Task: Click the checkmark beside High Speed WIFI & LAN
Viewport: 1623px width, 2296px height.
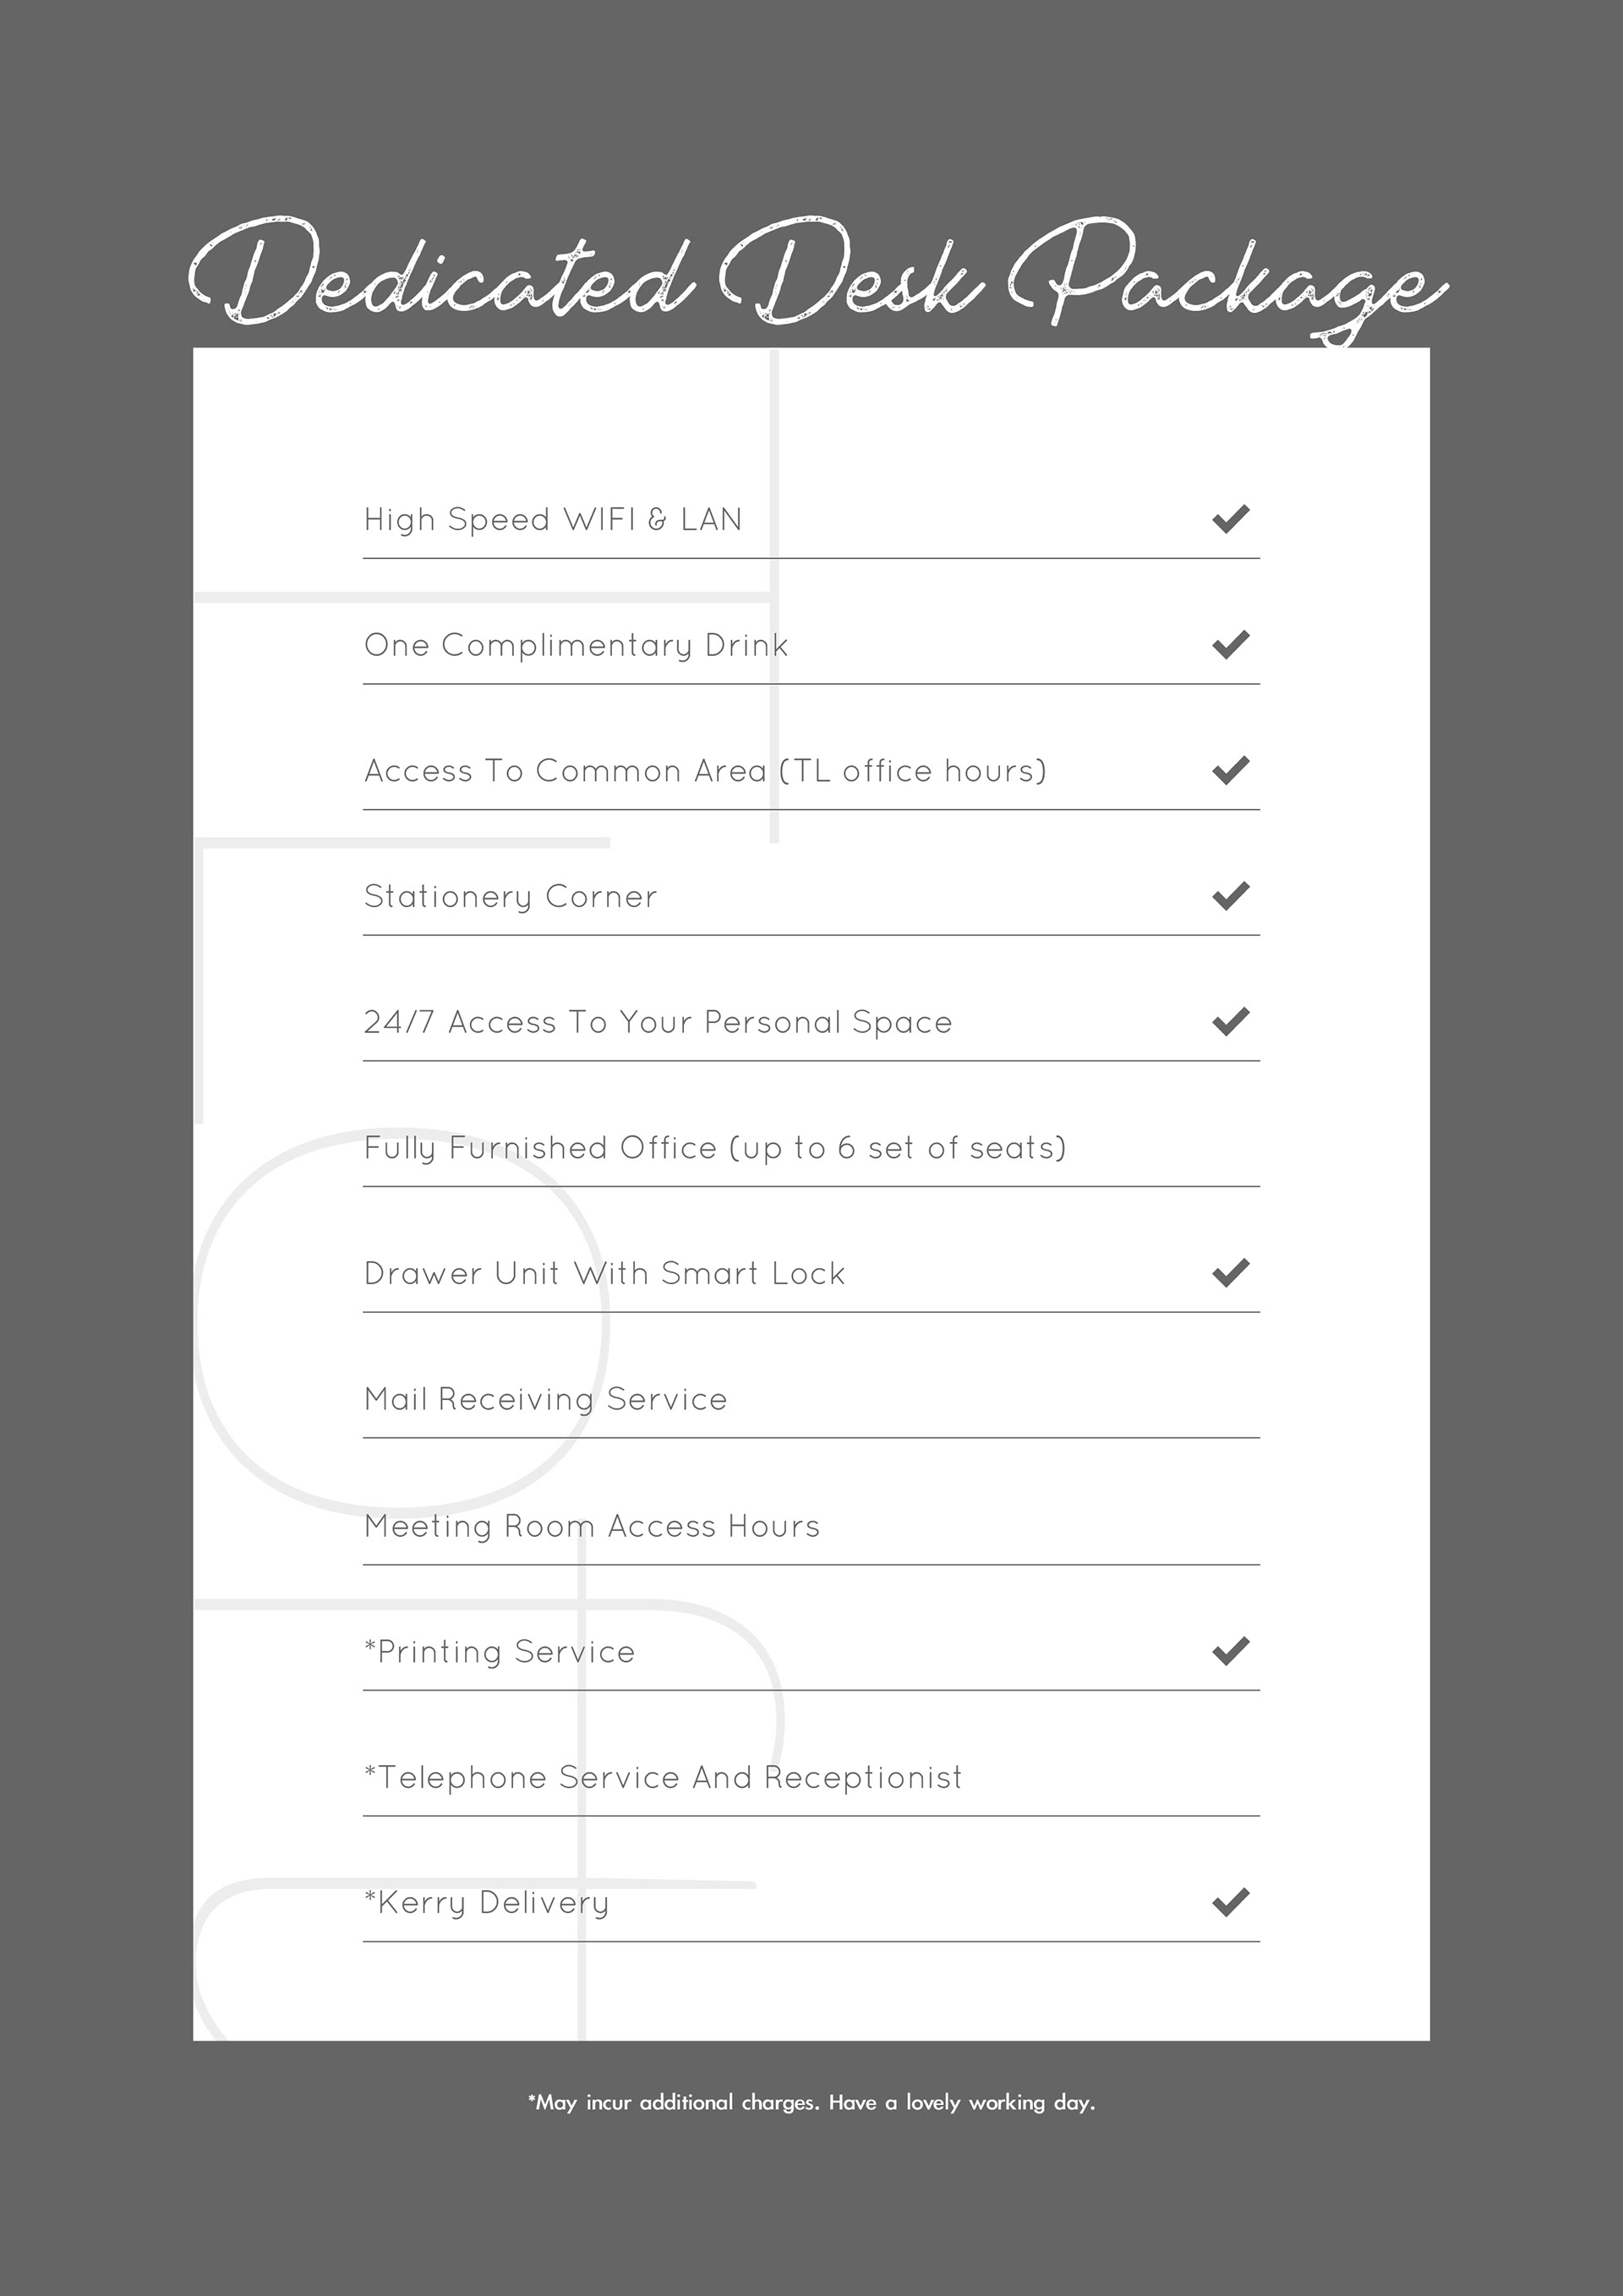Action: [1230, 519]
